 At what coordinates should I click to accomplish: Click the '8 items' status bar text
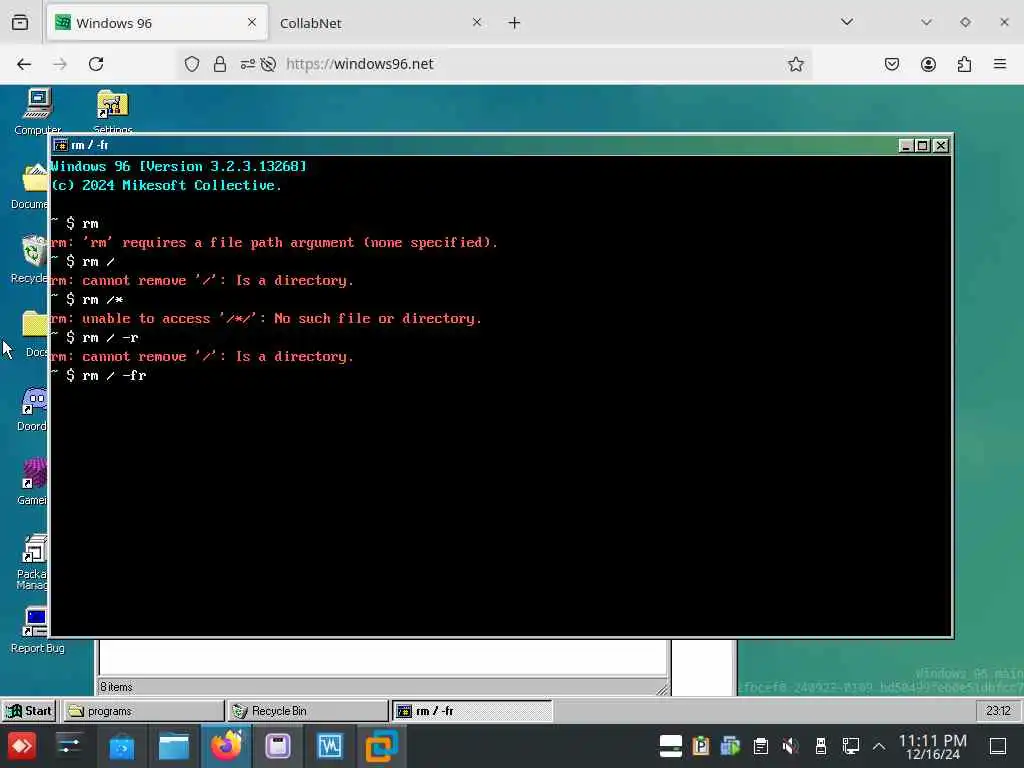tap(116, 687)
